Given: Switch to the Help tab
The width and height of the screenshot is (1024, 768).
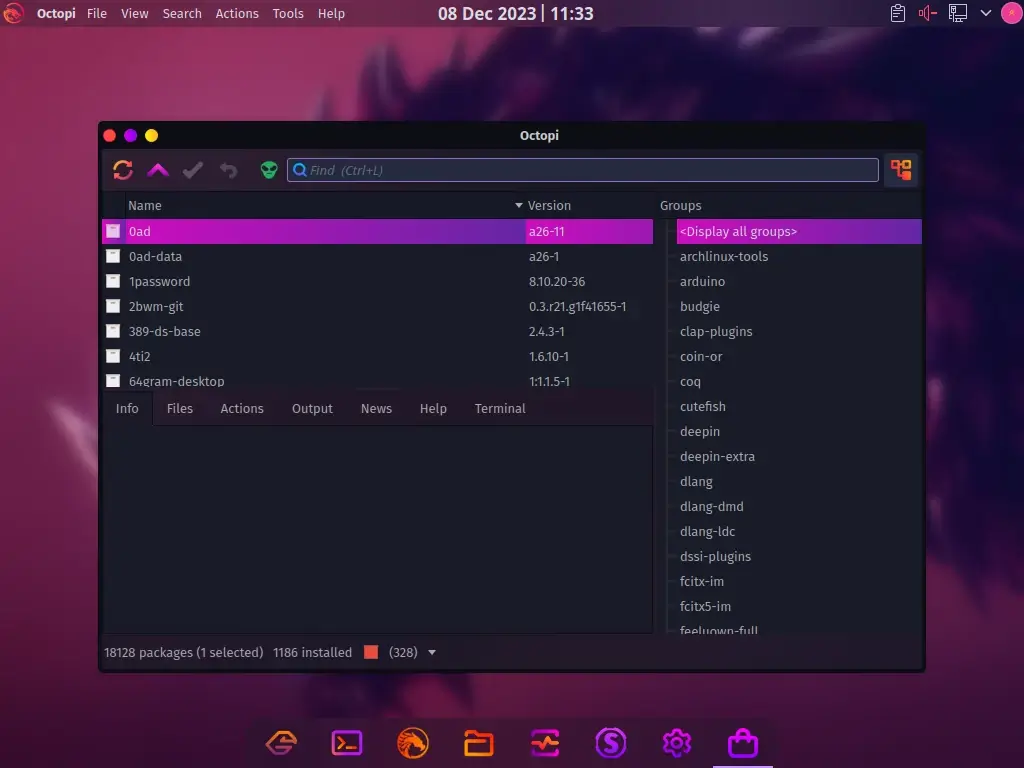Looking at the screenshot, I should coord(433,409).
